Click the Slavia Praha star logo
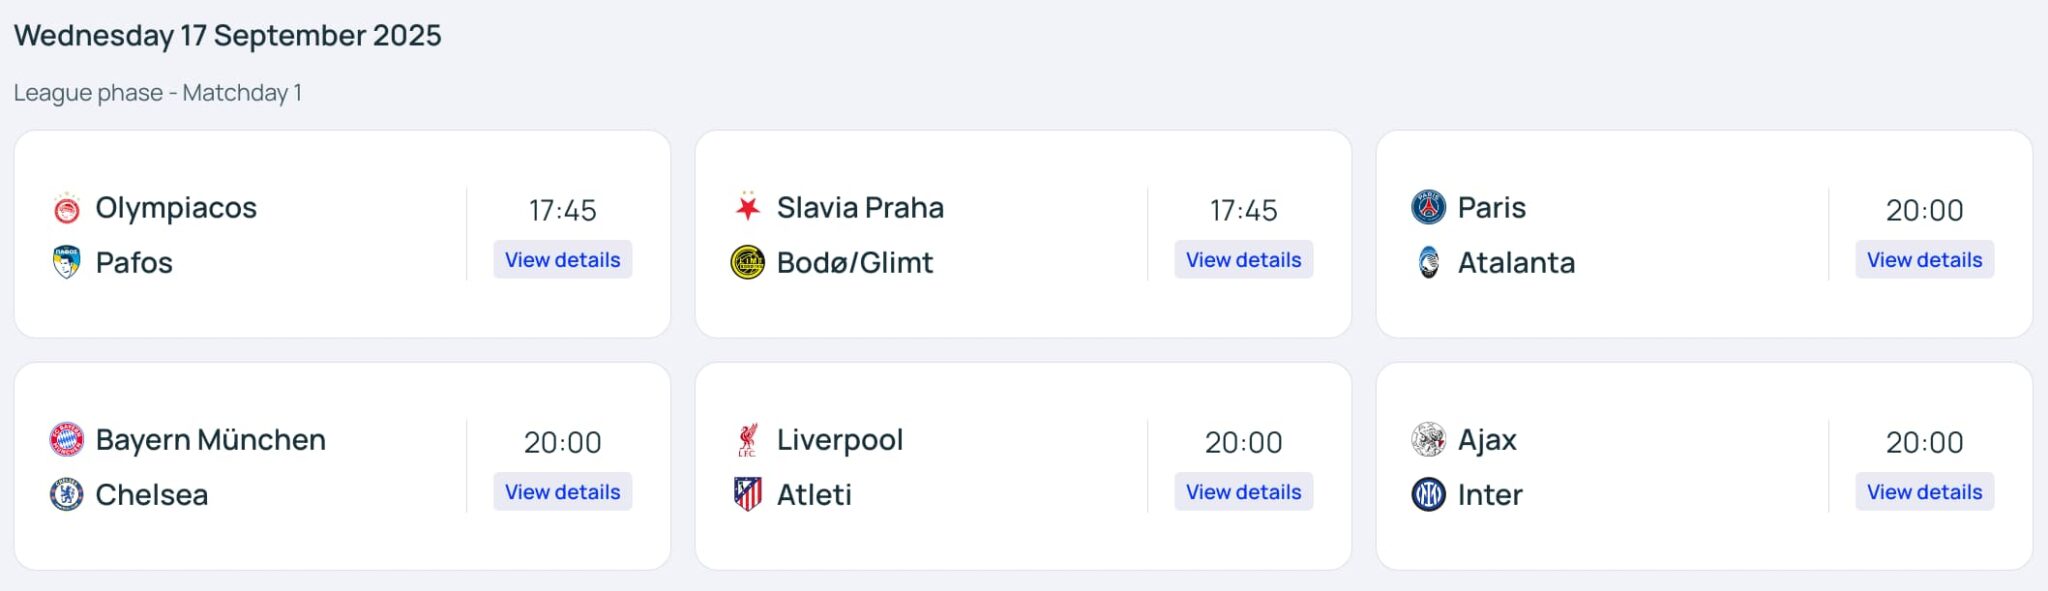 pos(748,208)
